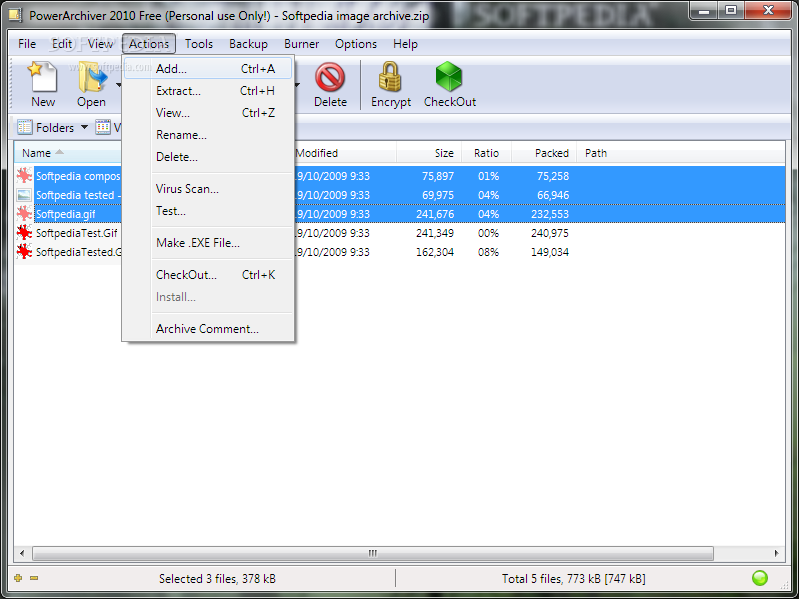Image resolution: width=799 pixels, height=599 pixels.
Task: Open the Tools menu
Action: tap(199, 44)
